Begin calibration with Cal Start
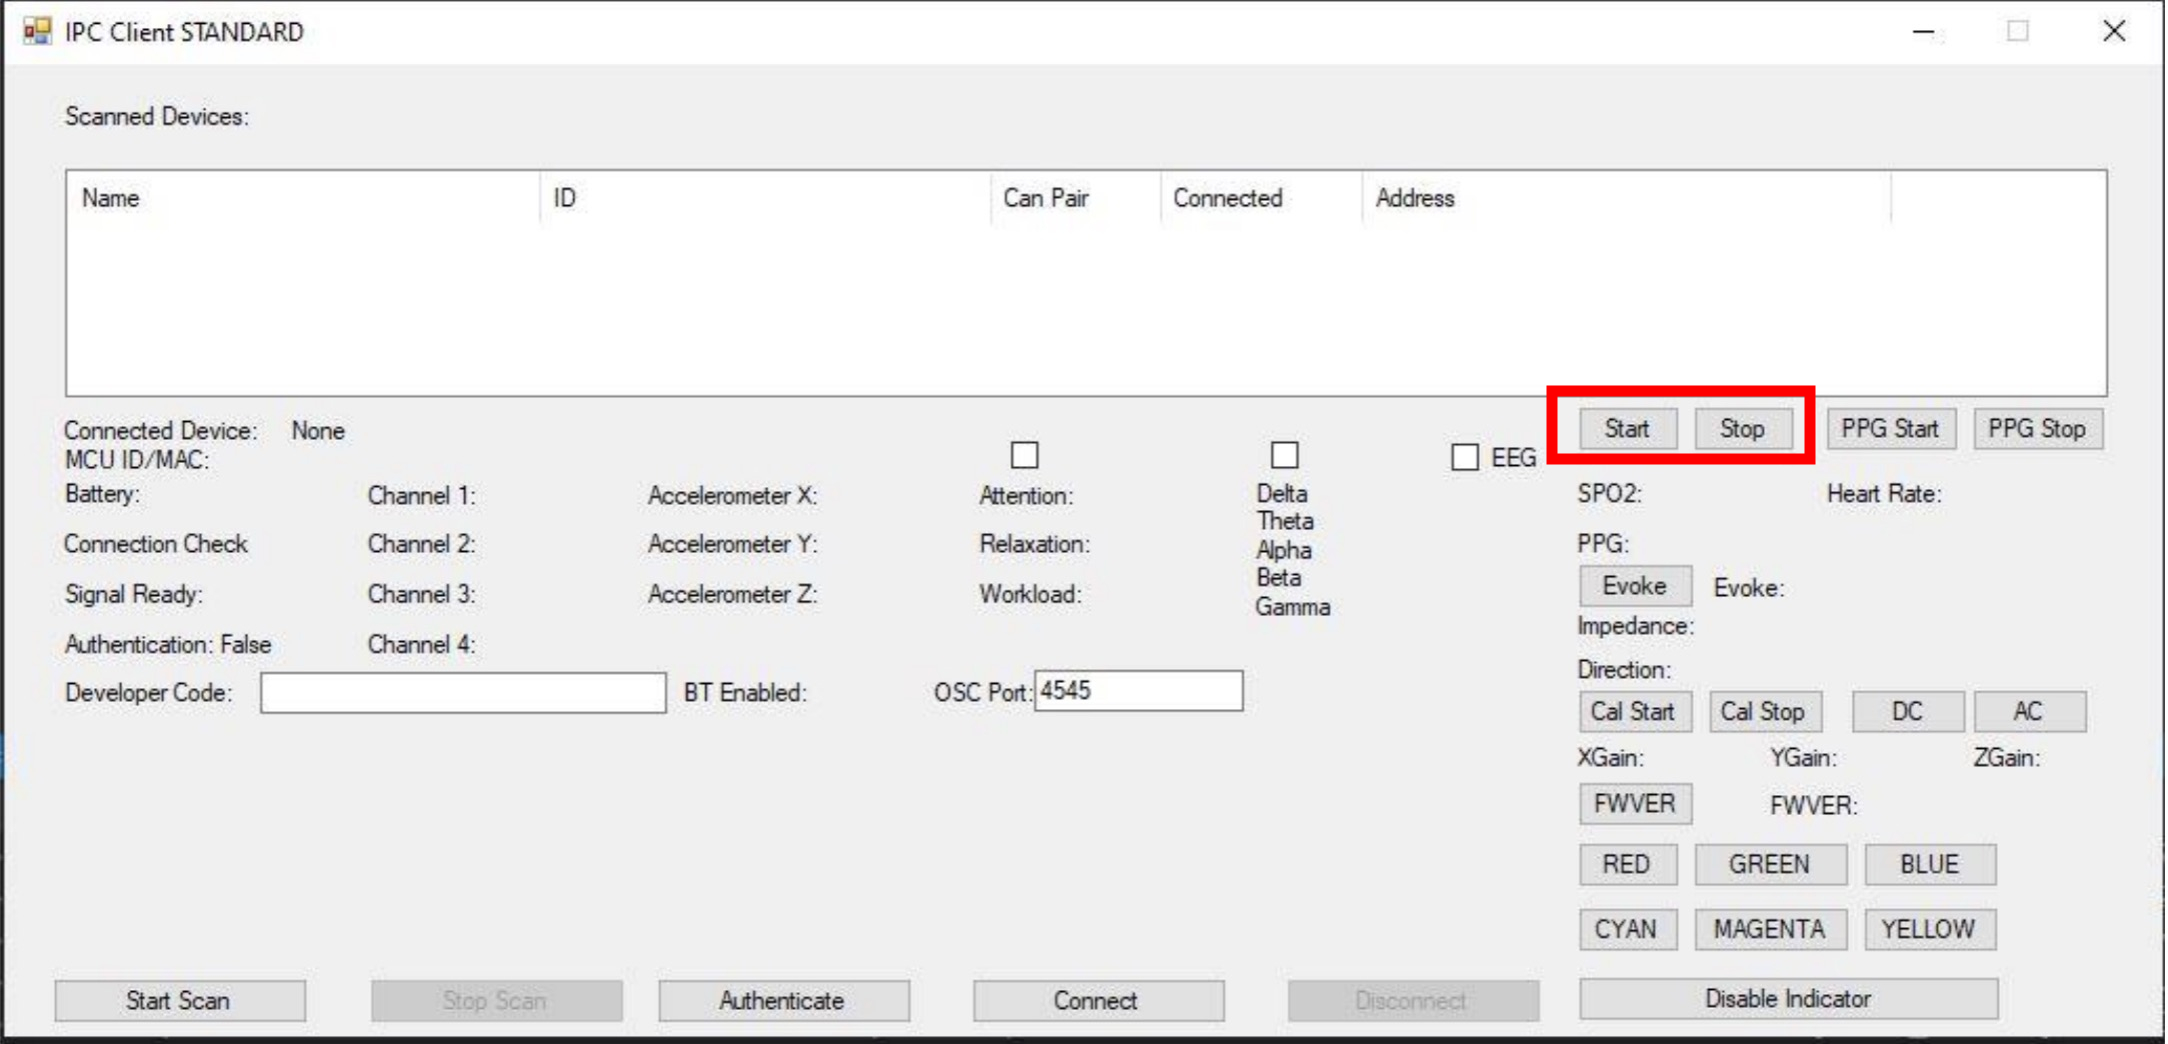2168x1044 pixels. pyautogui.click(x=1634, y=711)
